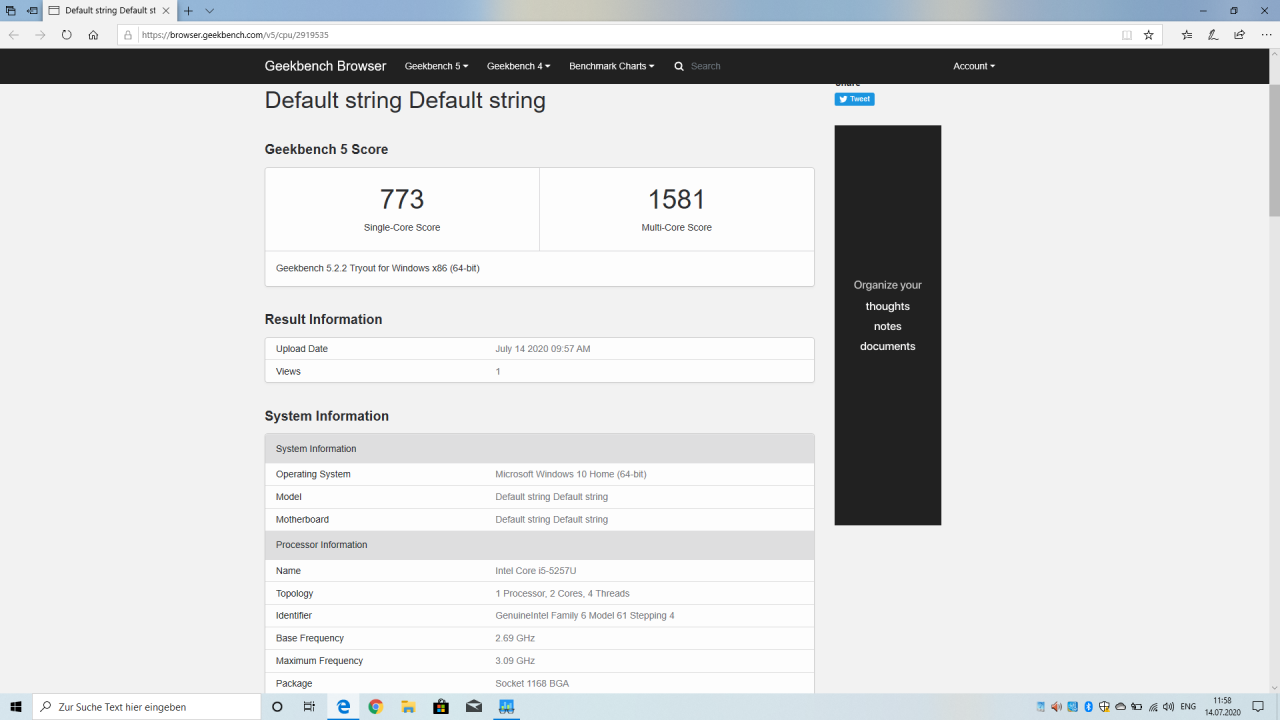Open the Benchmark Charts dropdown
The width and height of the screenshot is (1280, 720).
612,66
